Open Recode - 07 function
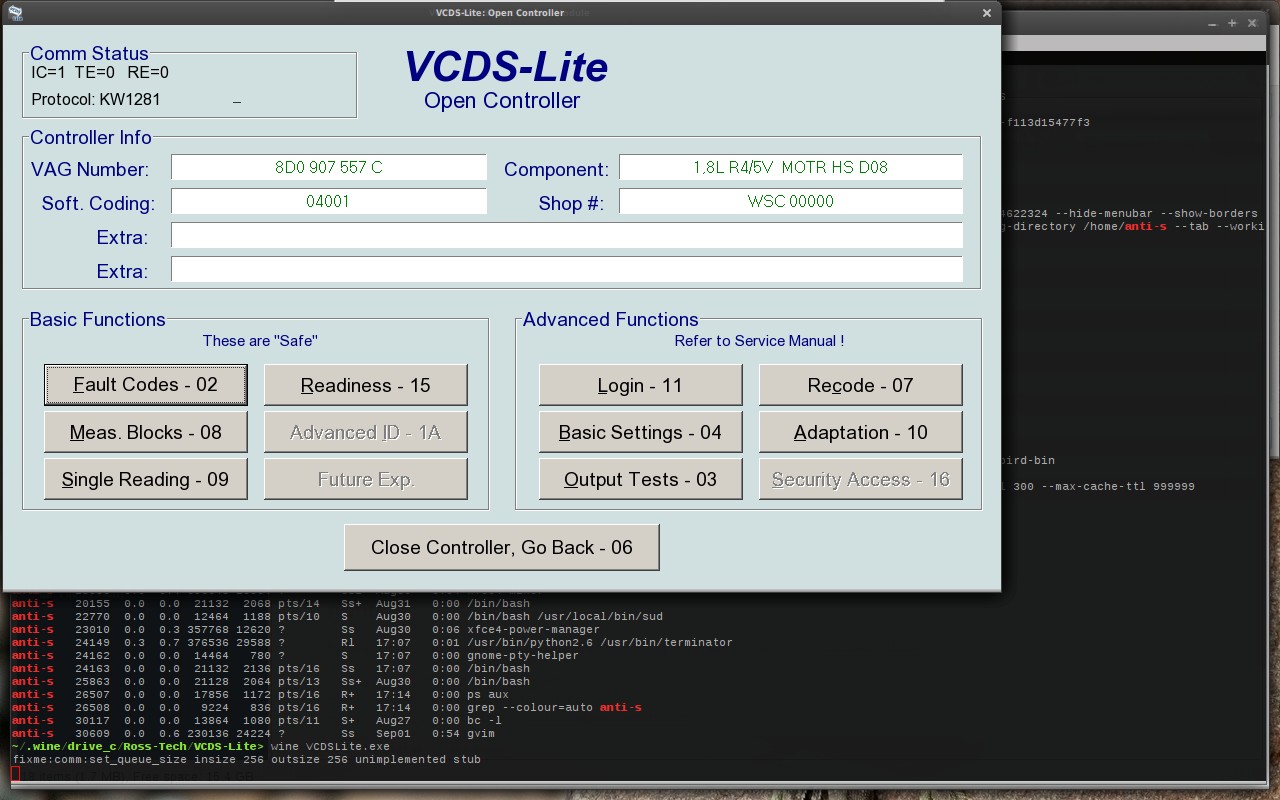The height and width of the screenshot is (800, 1280). pos(861,385)
